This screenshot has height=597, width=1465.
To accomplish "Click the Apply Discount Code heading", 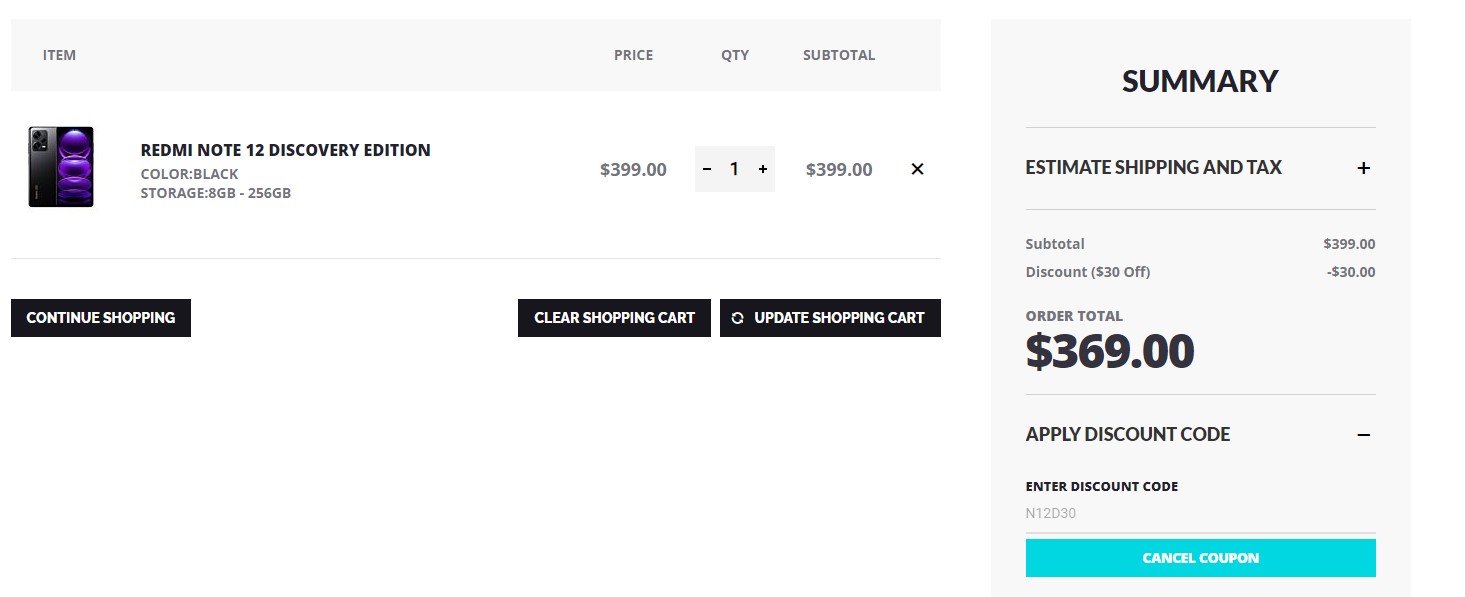I will (1127, 435).
